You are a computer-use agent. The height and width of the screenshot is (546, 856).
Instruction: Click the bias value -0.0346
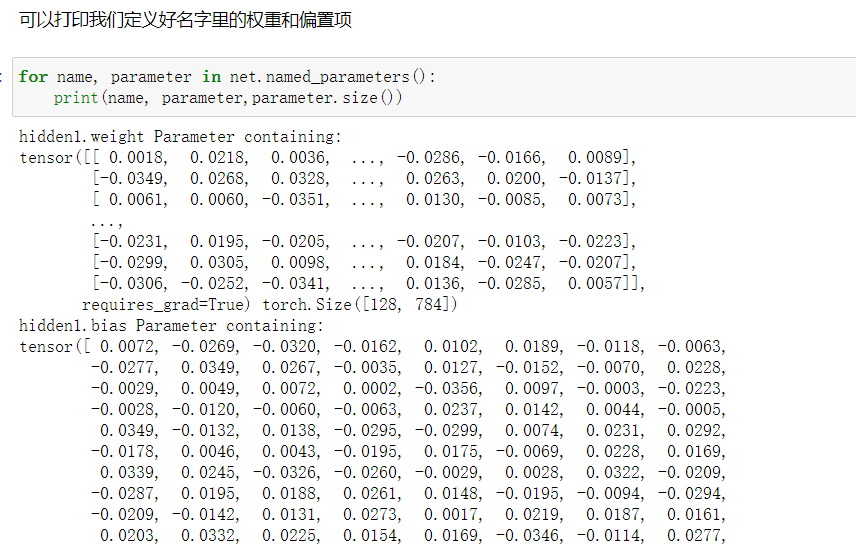(x=528, y=535)
